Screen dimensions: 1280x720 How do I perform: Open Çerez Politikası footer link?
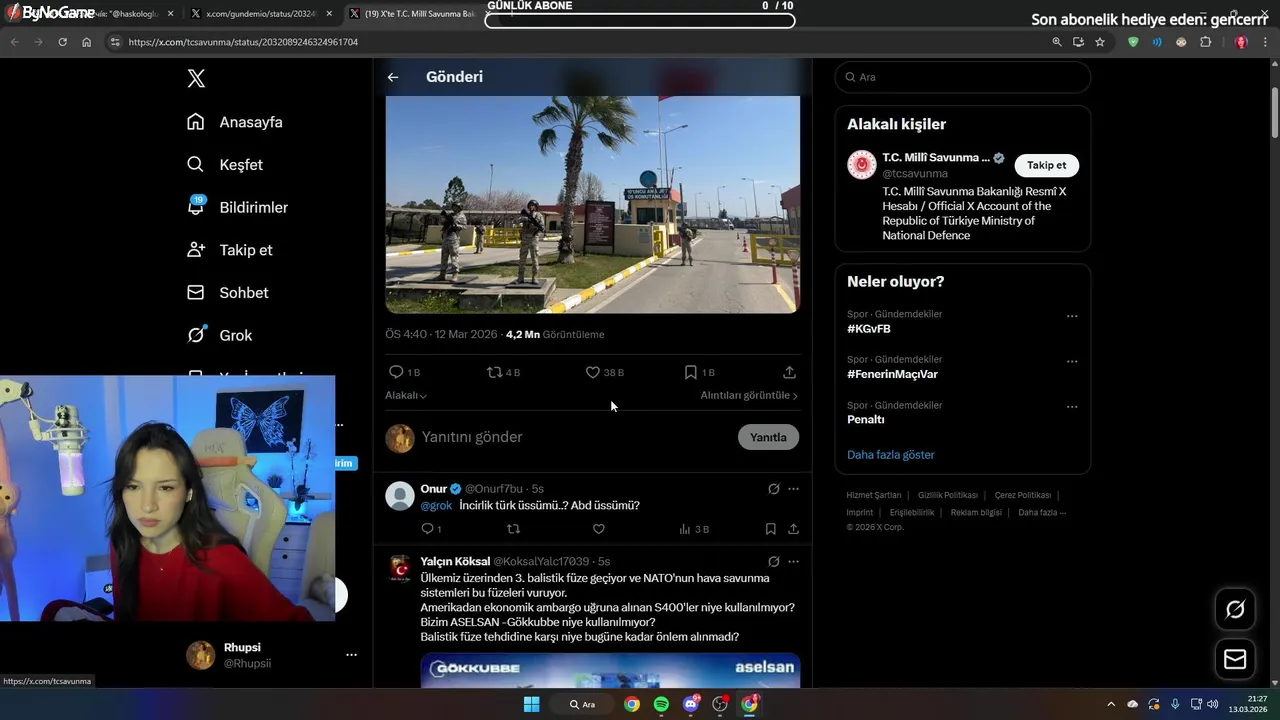pyautogui.click(x=1023, y=495)
